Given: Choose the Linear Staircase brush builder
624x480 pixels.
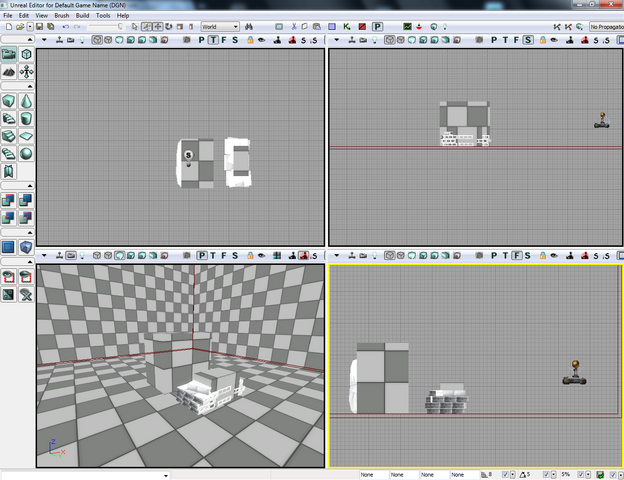Looking at the screenshot, I should coord(9,136).
